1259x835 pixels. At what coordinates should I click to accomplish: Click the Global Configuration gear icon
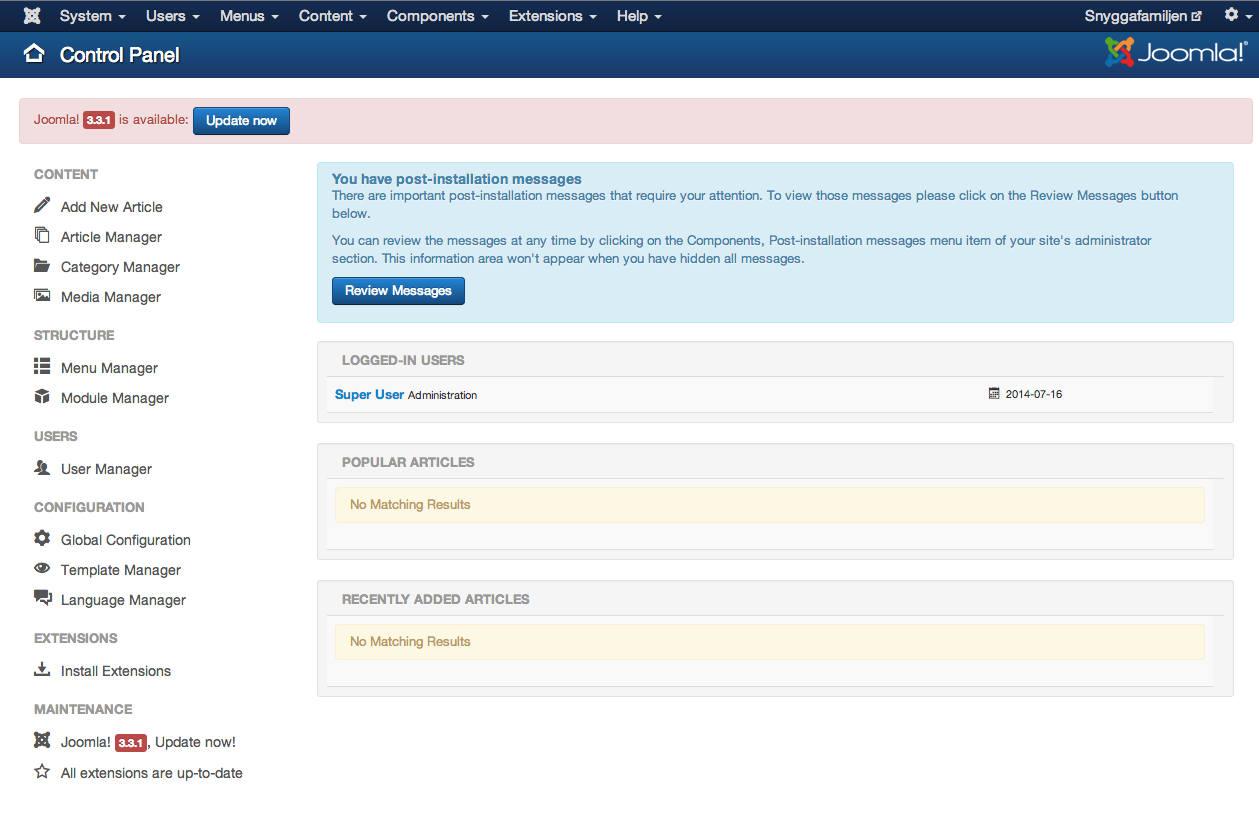pos(42,538)
